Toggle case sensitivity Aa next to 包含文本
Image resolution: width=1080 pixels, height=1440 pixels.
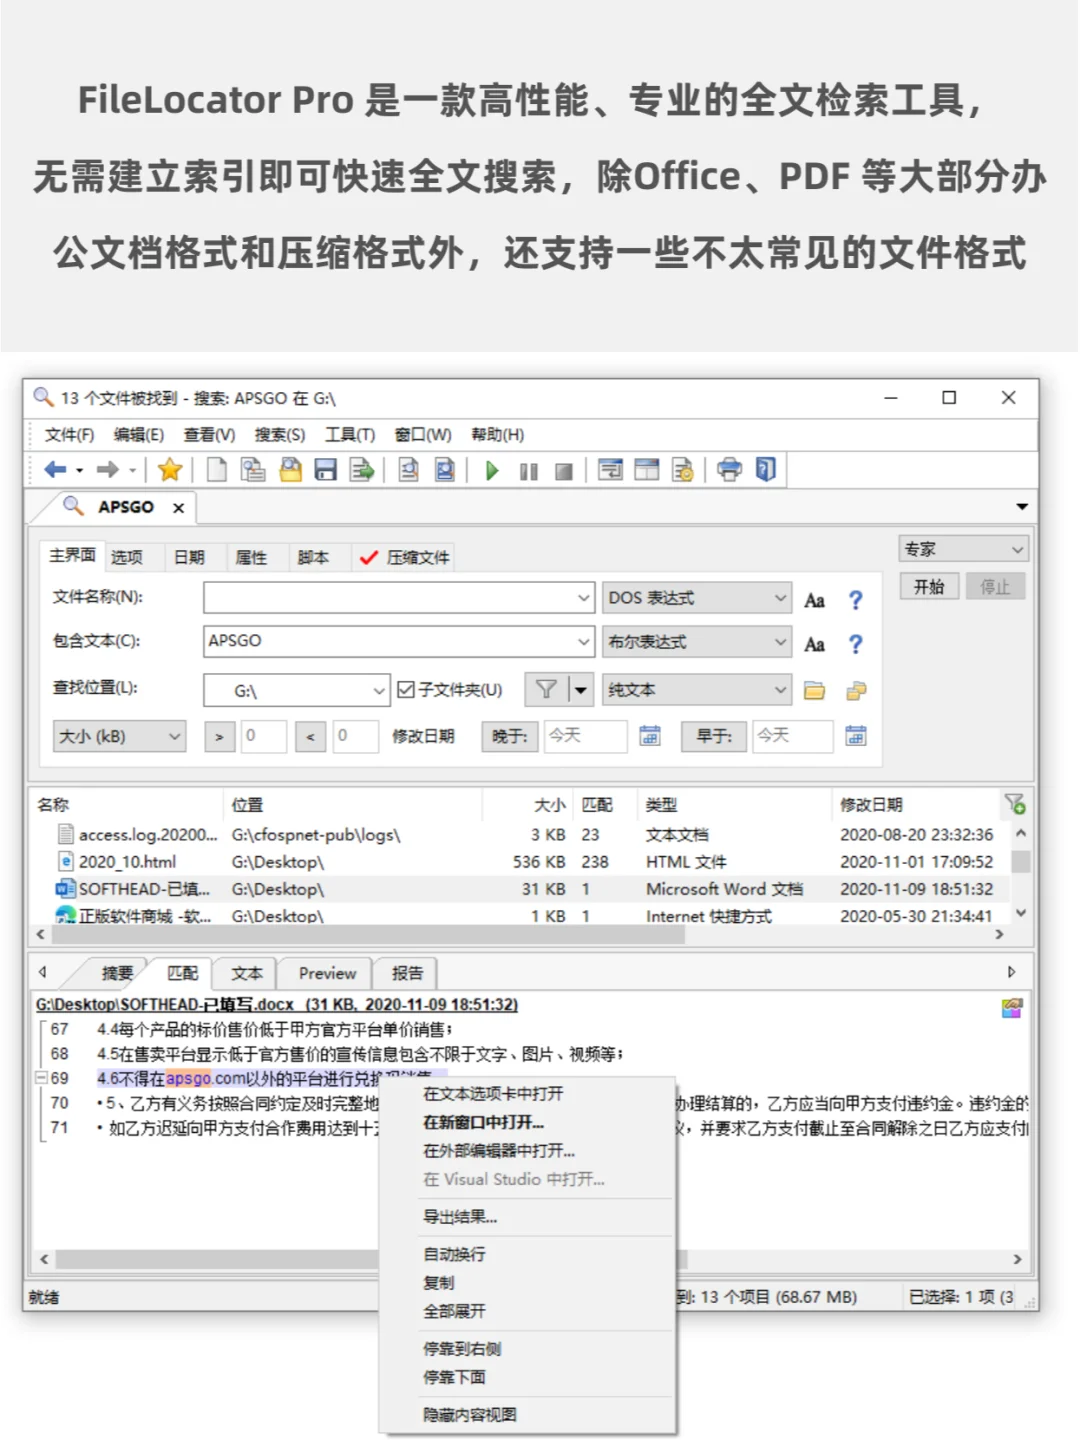point(814,643)
